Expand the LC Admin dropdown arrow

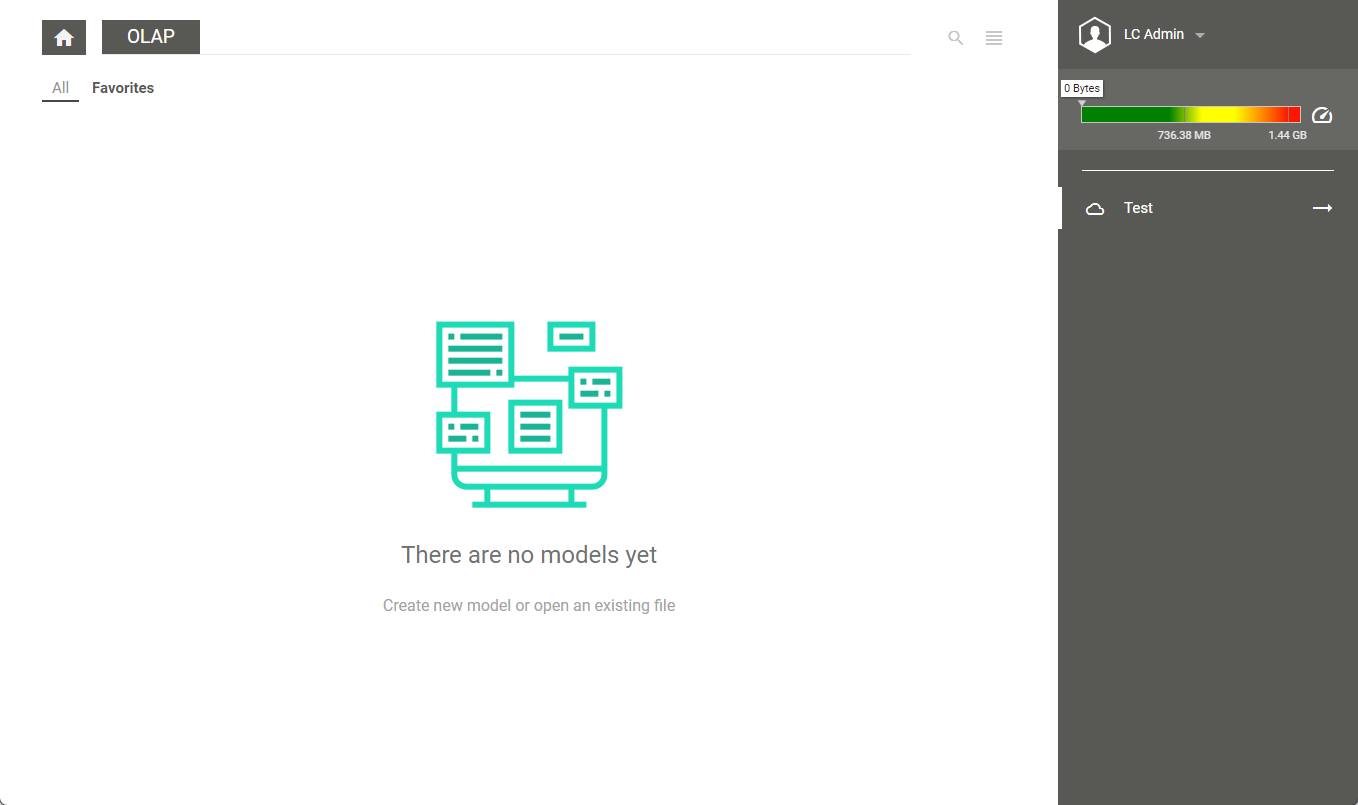[1200, 36]
